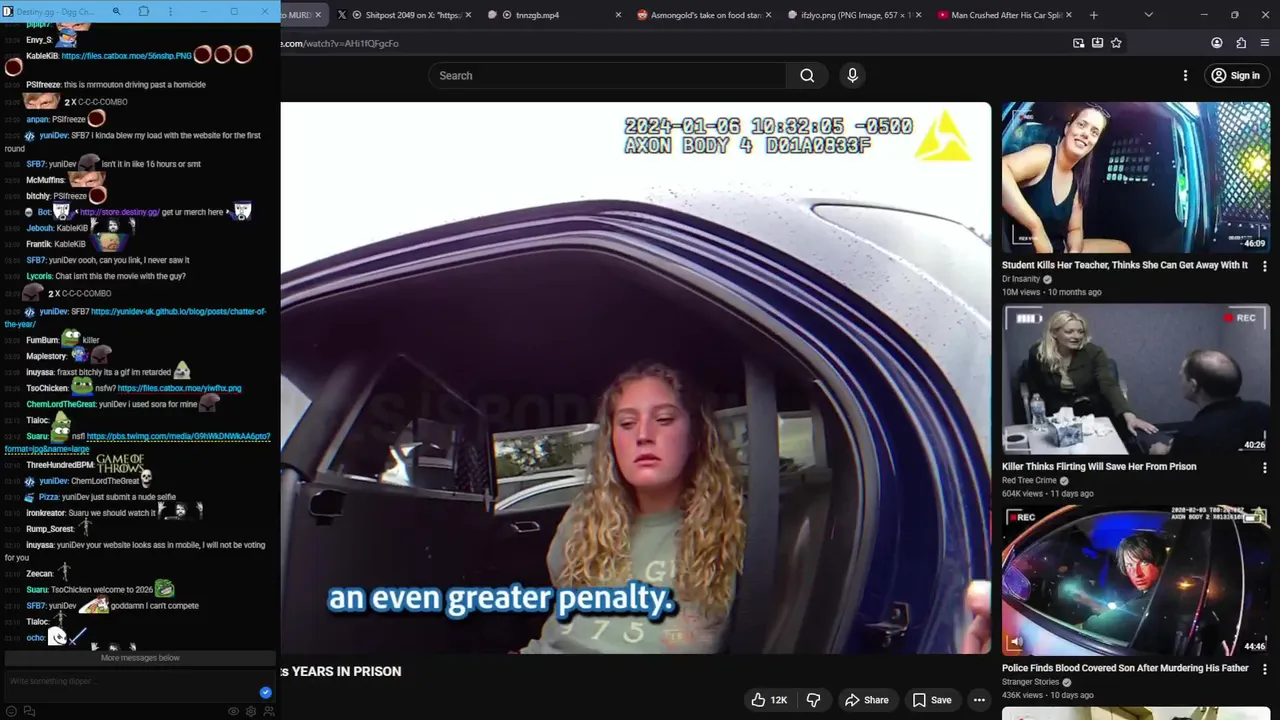
Task: Click the extensions puzzle icon in chat titlebar
Action: tap(144, 11)
